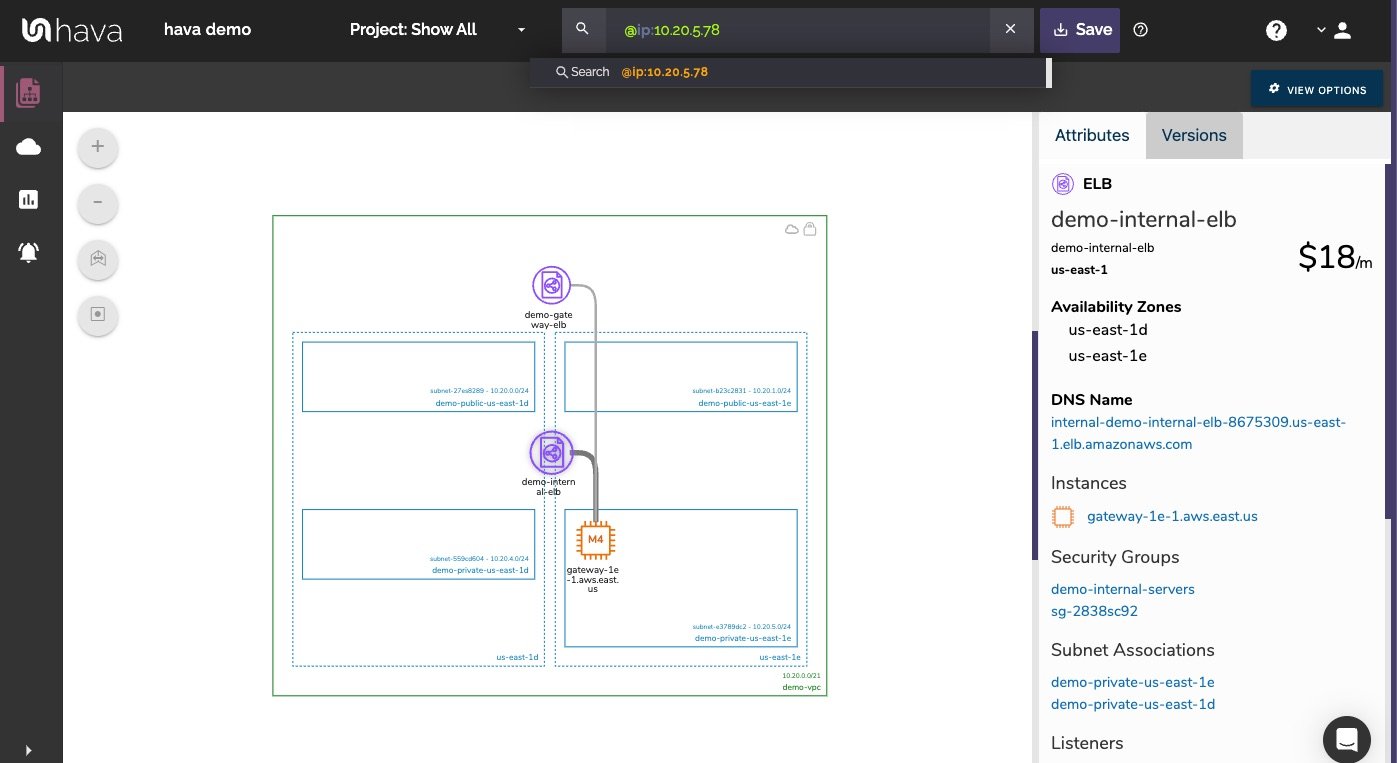Click the search input field
Image resolution: width=1397 pixels, height=763 pixels.
(x=798, y=30)
